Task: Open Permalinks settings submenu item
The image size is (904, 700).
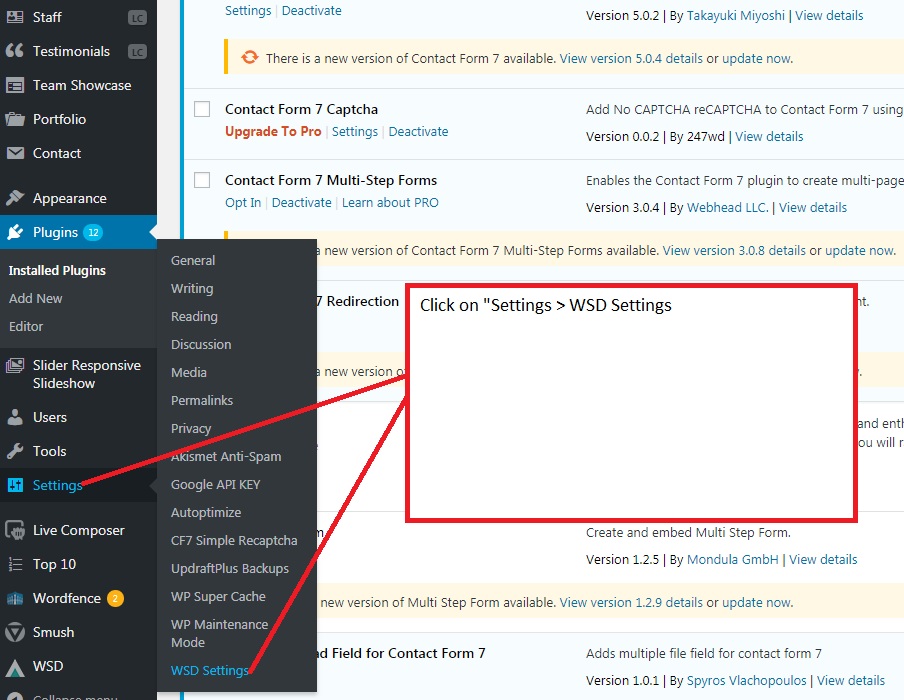Action: tap(202, 401)
